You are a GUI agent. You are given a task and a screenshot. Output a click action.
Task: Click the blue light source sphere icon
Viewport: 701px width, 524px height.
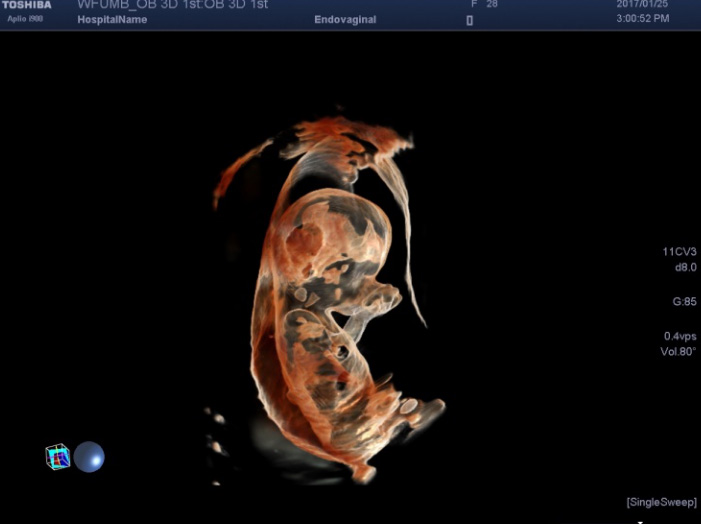click(x=89, y=457)
